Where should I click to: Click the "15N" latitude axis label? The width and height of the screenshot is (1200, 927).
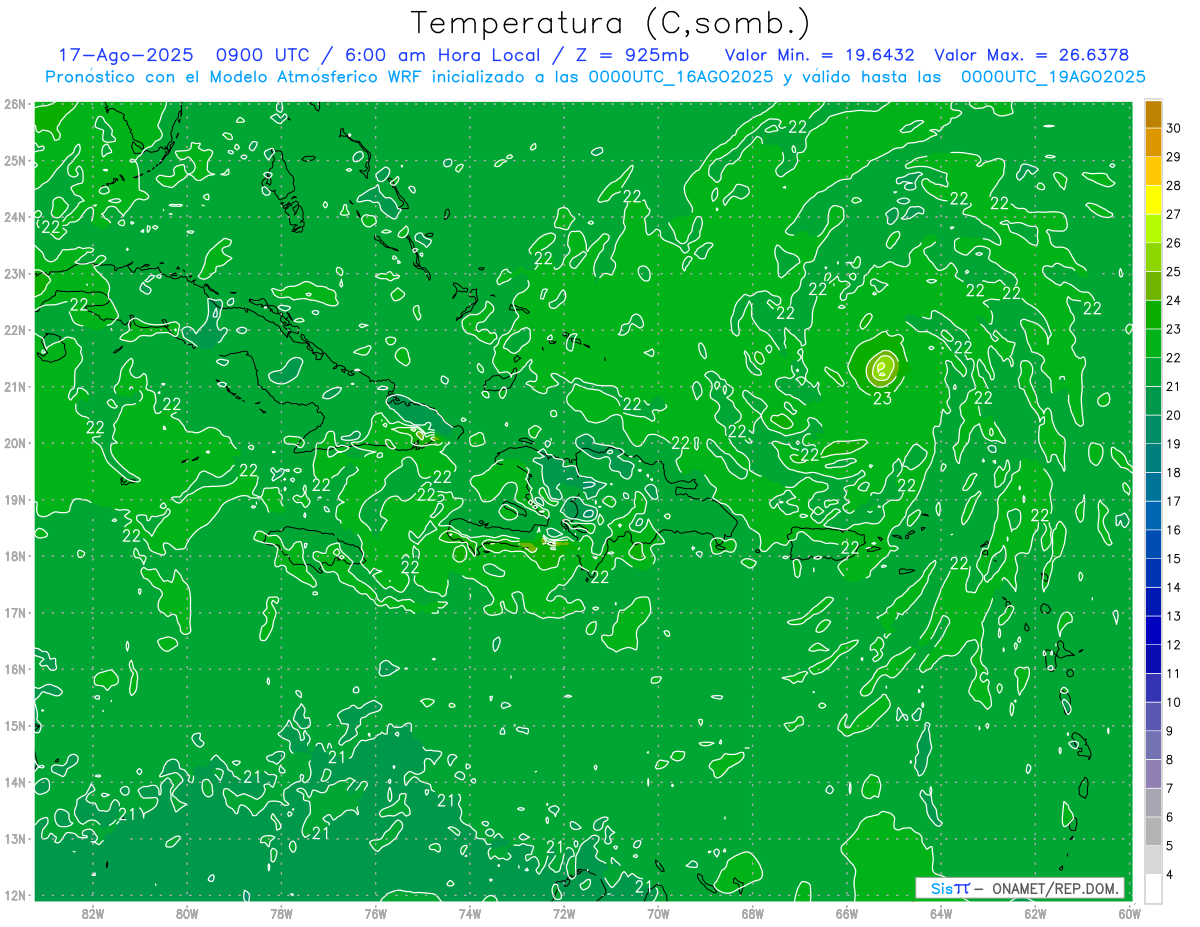15,726
